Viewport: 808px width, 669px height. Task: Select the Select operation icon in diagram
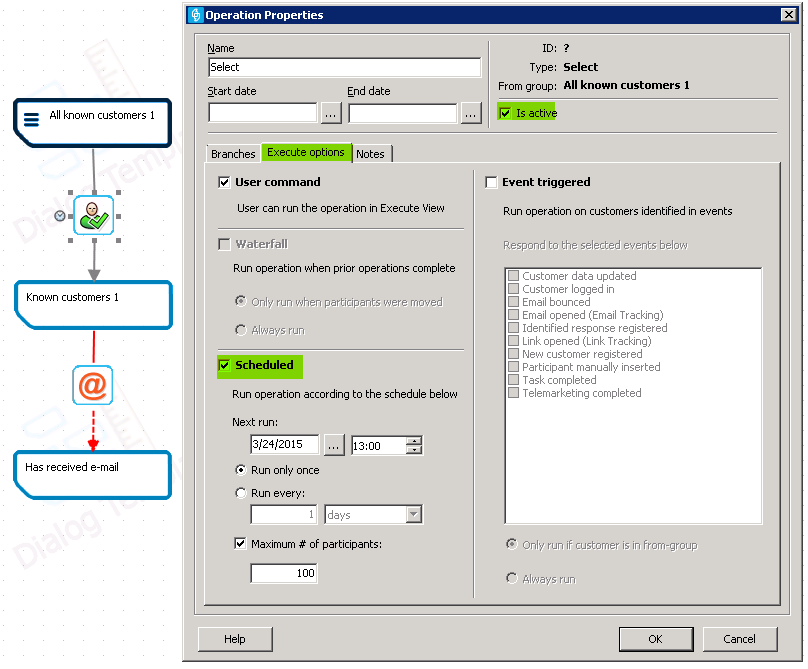click(93, 215)
